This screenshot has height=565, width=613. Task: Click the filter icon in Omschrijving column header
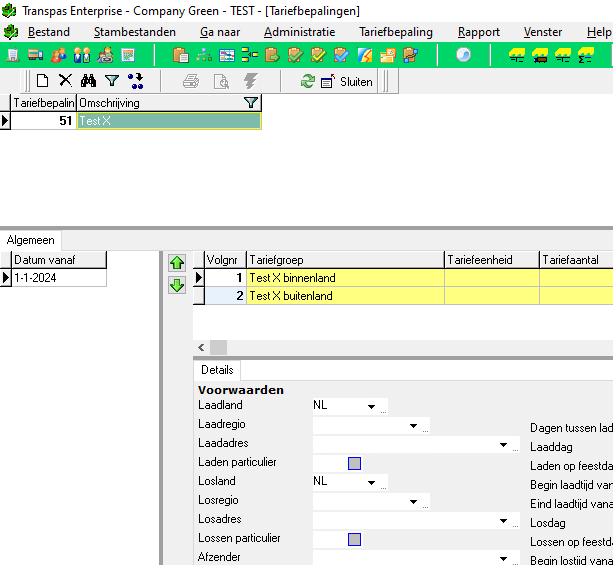[x=250, y=102]
